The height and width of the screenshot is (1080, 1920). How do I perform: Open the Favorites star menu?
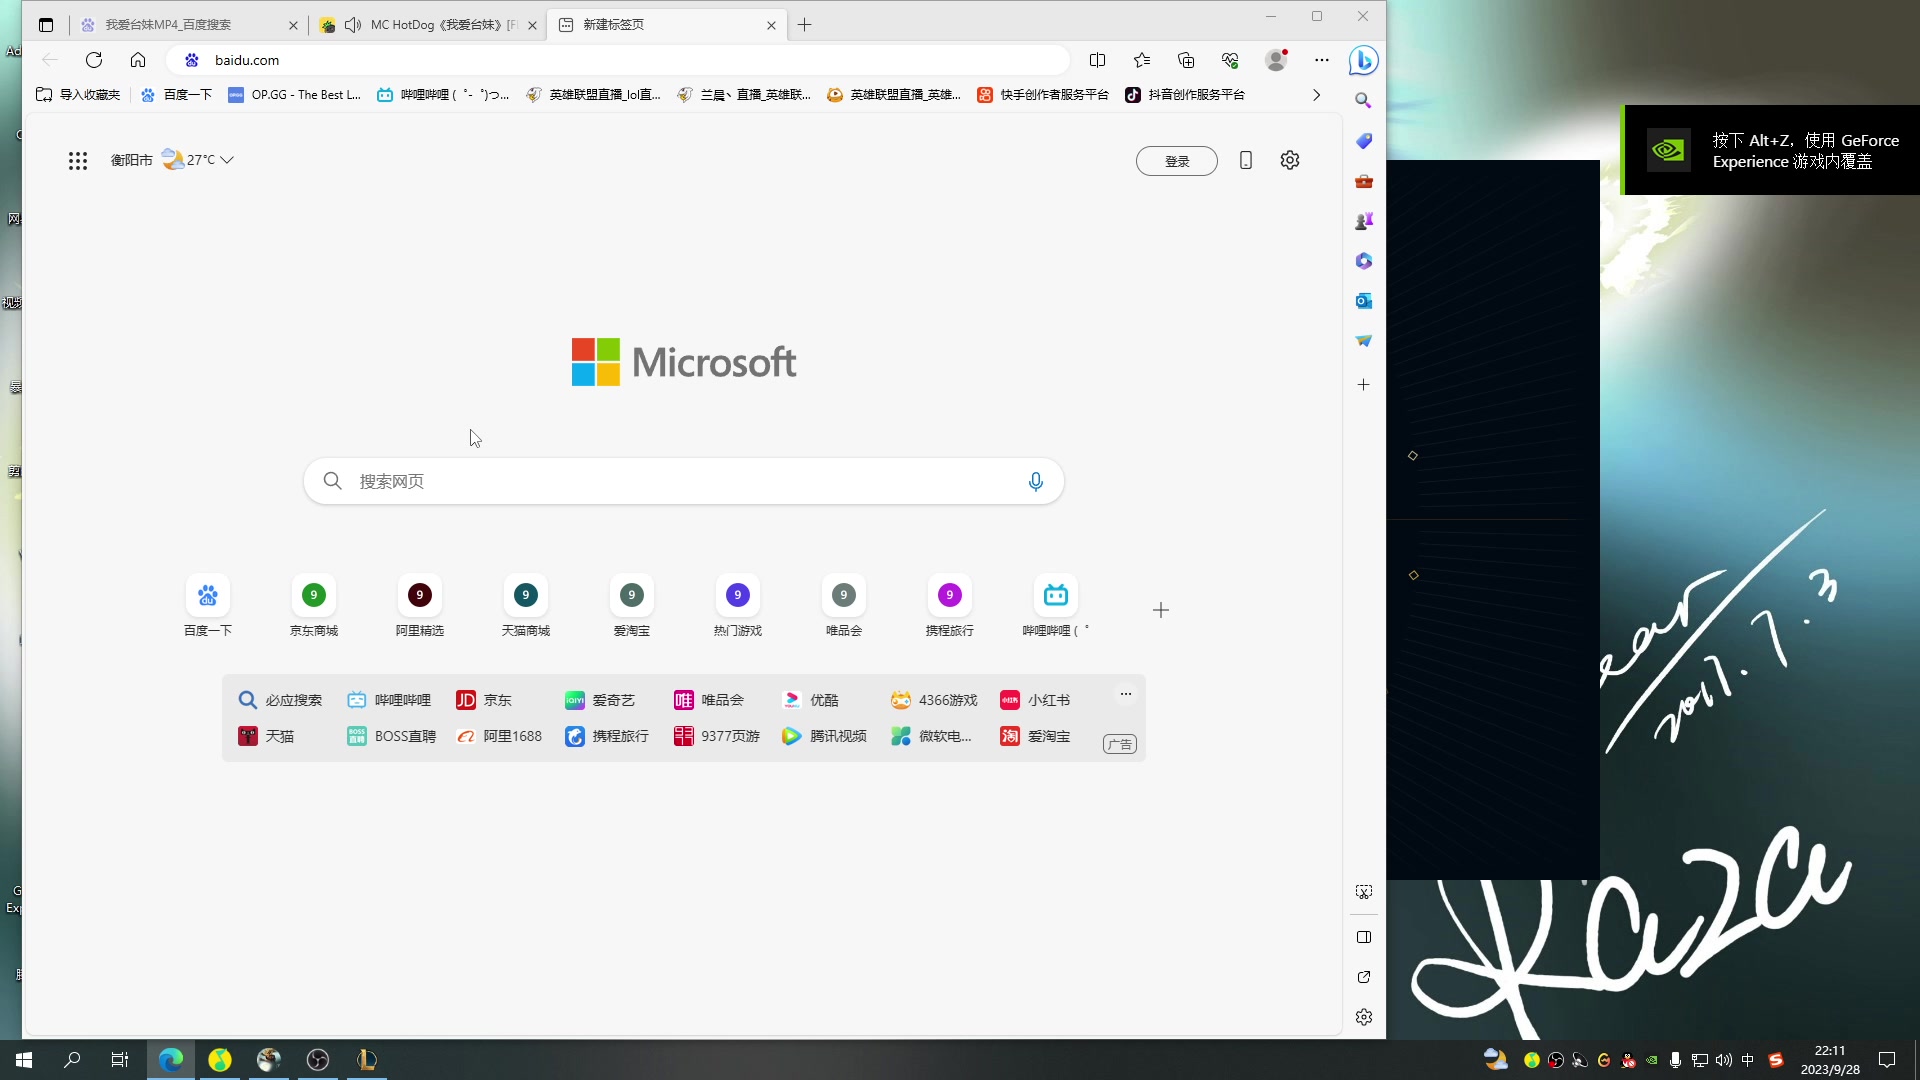click(x=1142, y=60)
